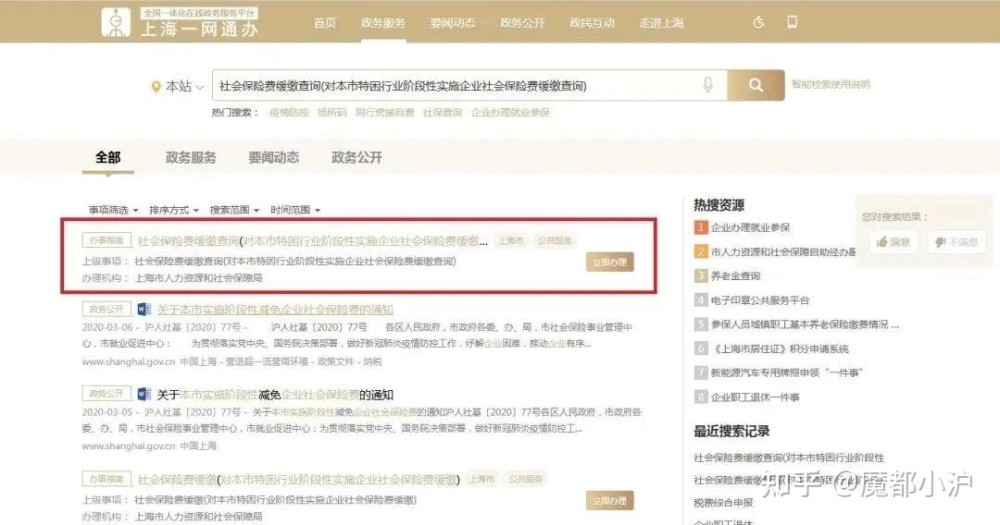Open the 2020-03-05 减免企业社会保险费 通知 title
This screenshot has width=1000, height=525.
(x=275, y=395)
